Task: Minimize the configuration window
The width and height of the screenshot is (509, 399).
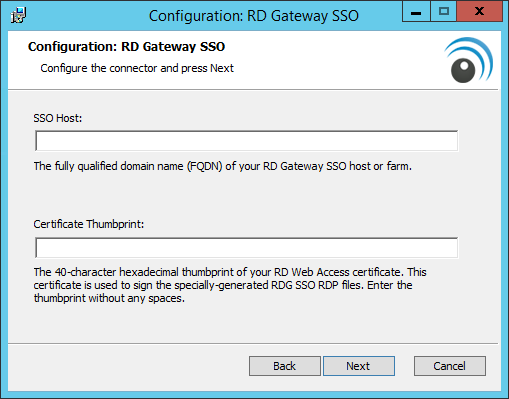Action: (416, 12)
